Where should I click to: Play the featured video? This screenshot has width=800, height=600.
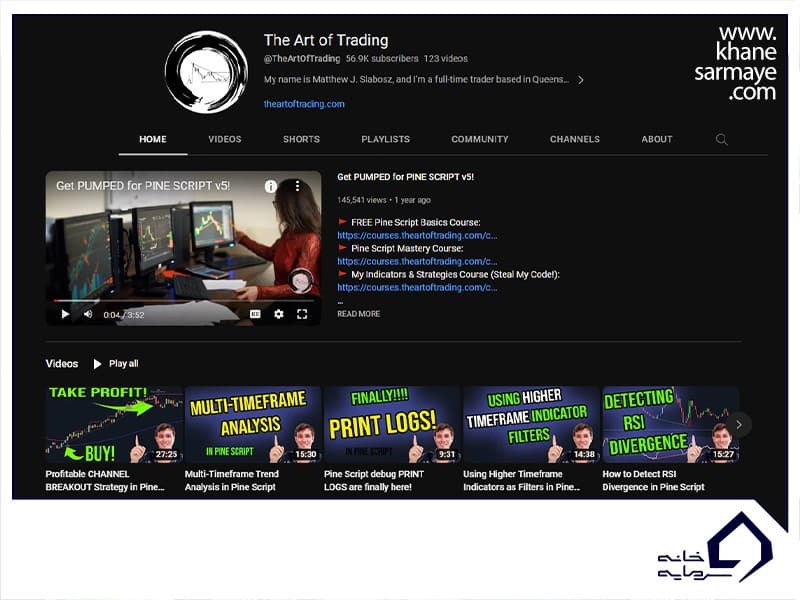tap(65, 314)
